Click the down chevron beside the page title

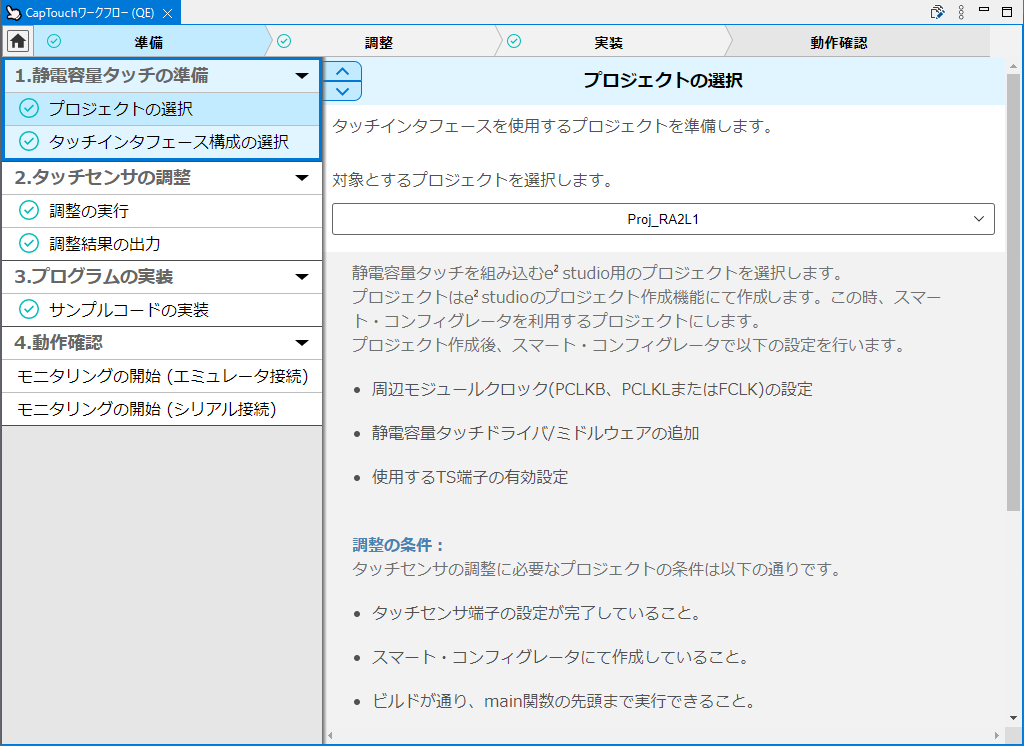tap(343, 91)
